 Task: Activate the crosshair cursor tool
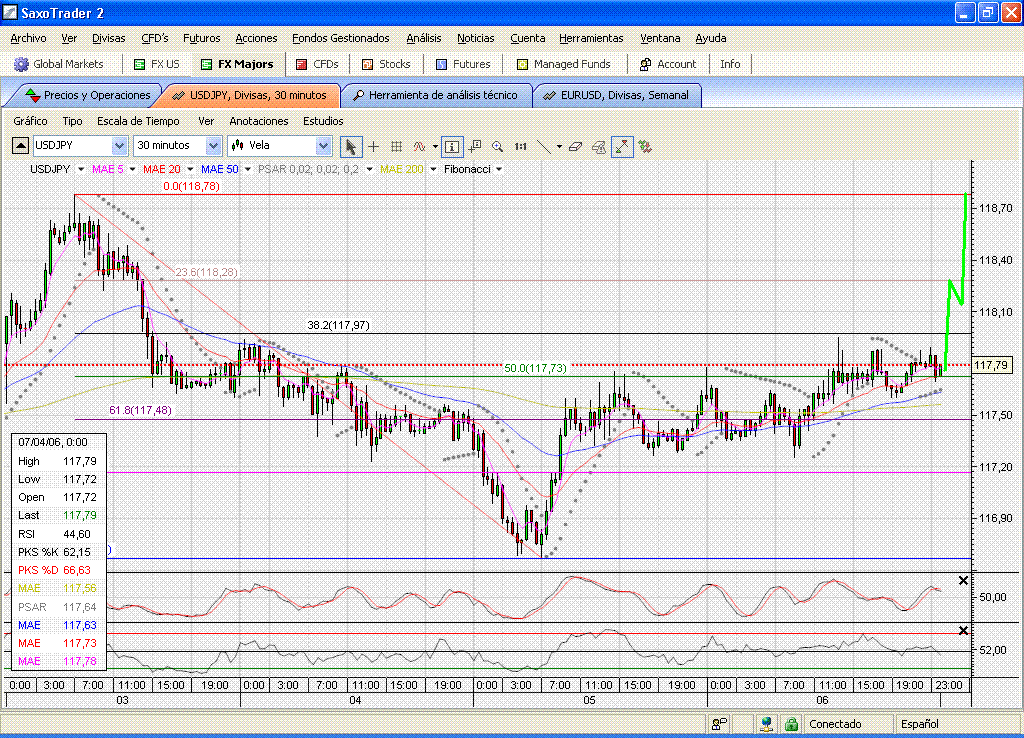374,146
